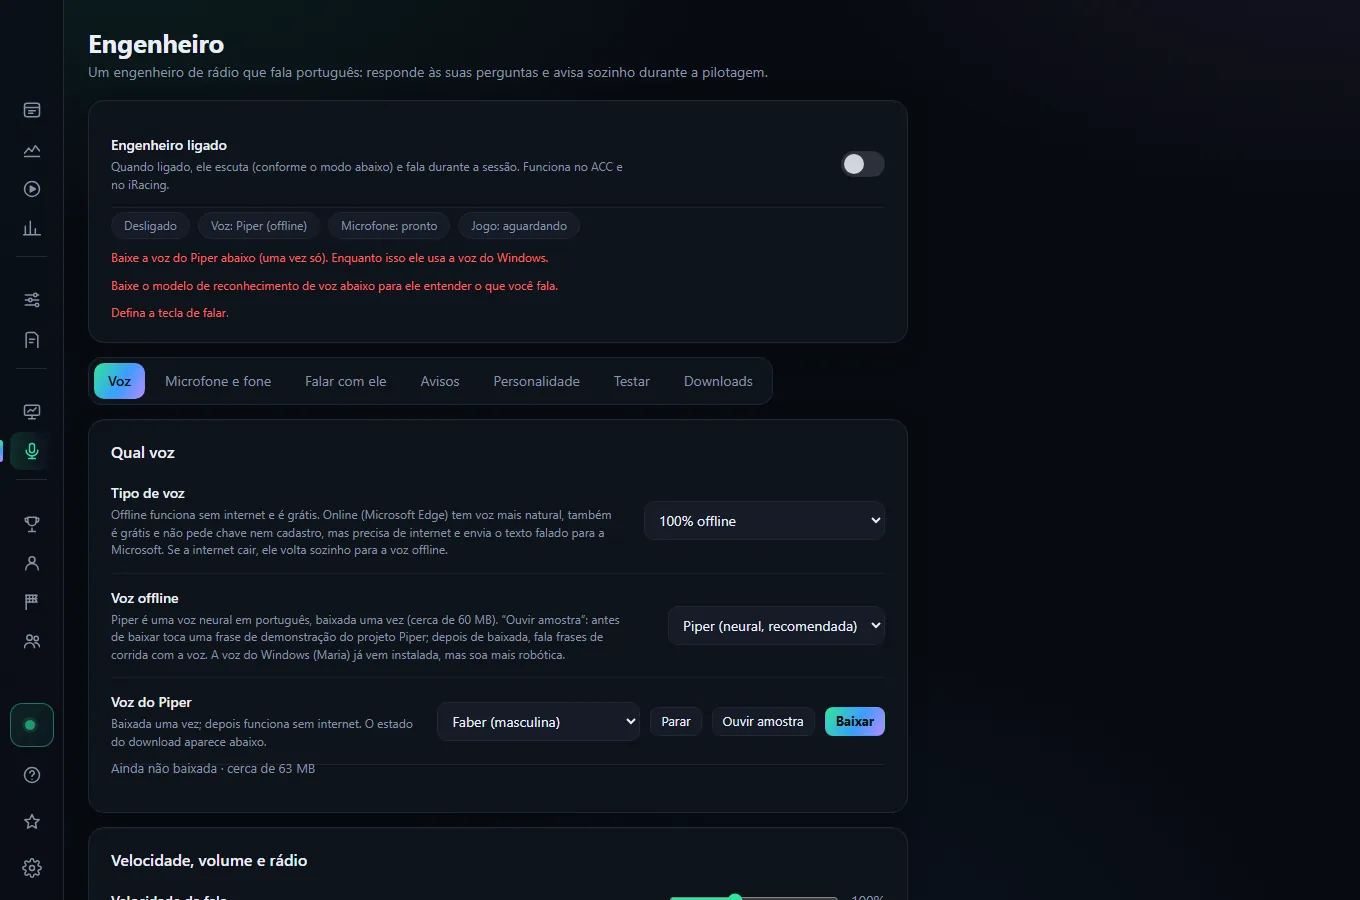Switch to the Testar tab

(x=632, y=381)
